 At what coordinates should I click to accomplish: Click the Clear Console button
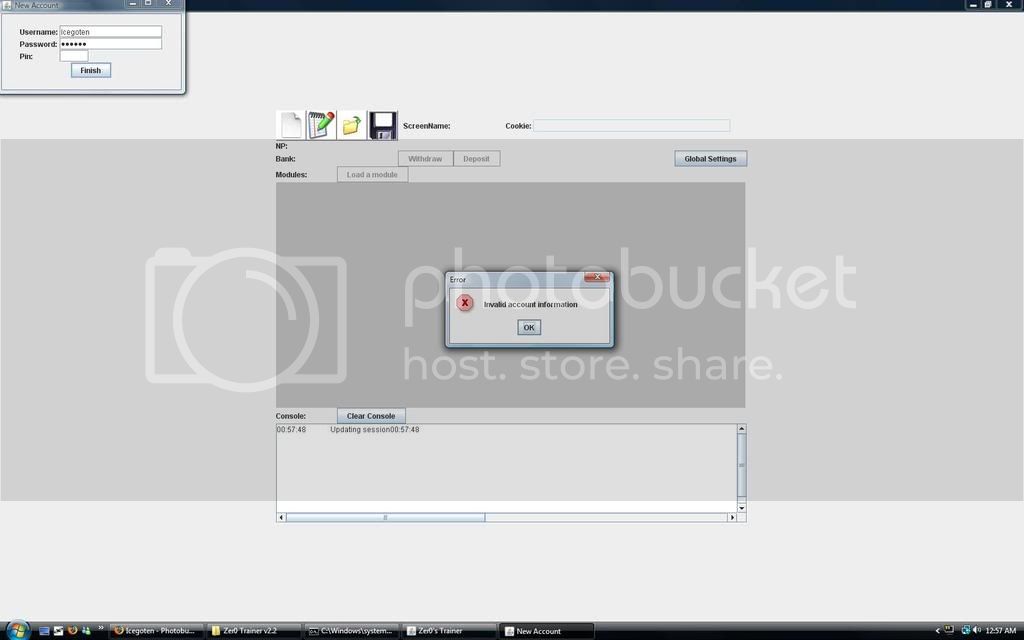[371, 416]
